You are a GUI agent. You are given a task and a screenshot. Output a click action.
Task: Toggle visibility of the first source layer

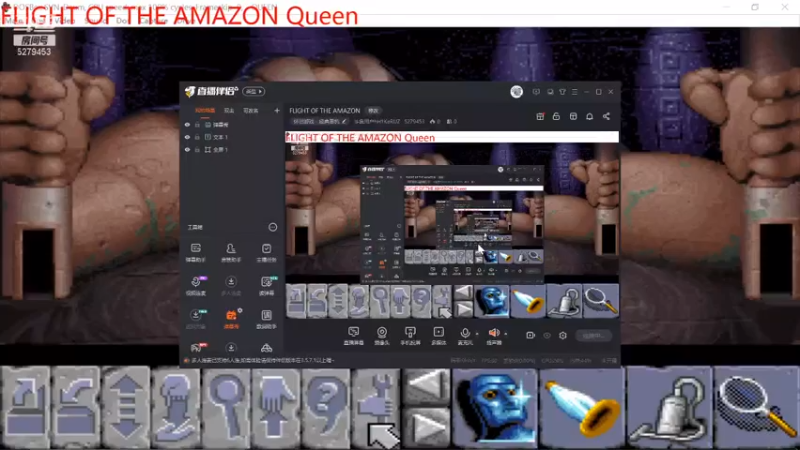pos(187,124)
